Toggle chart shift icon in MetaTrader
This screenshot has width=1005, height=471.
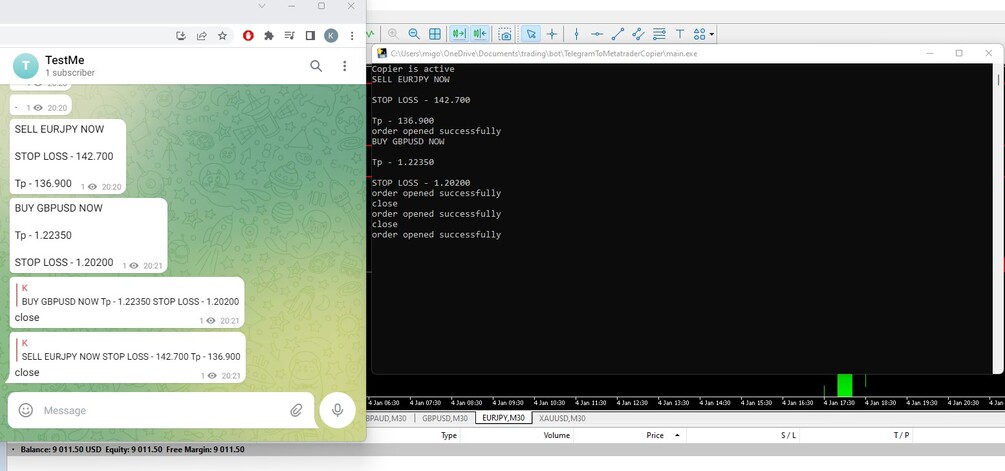tap(479, 34)
